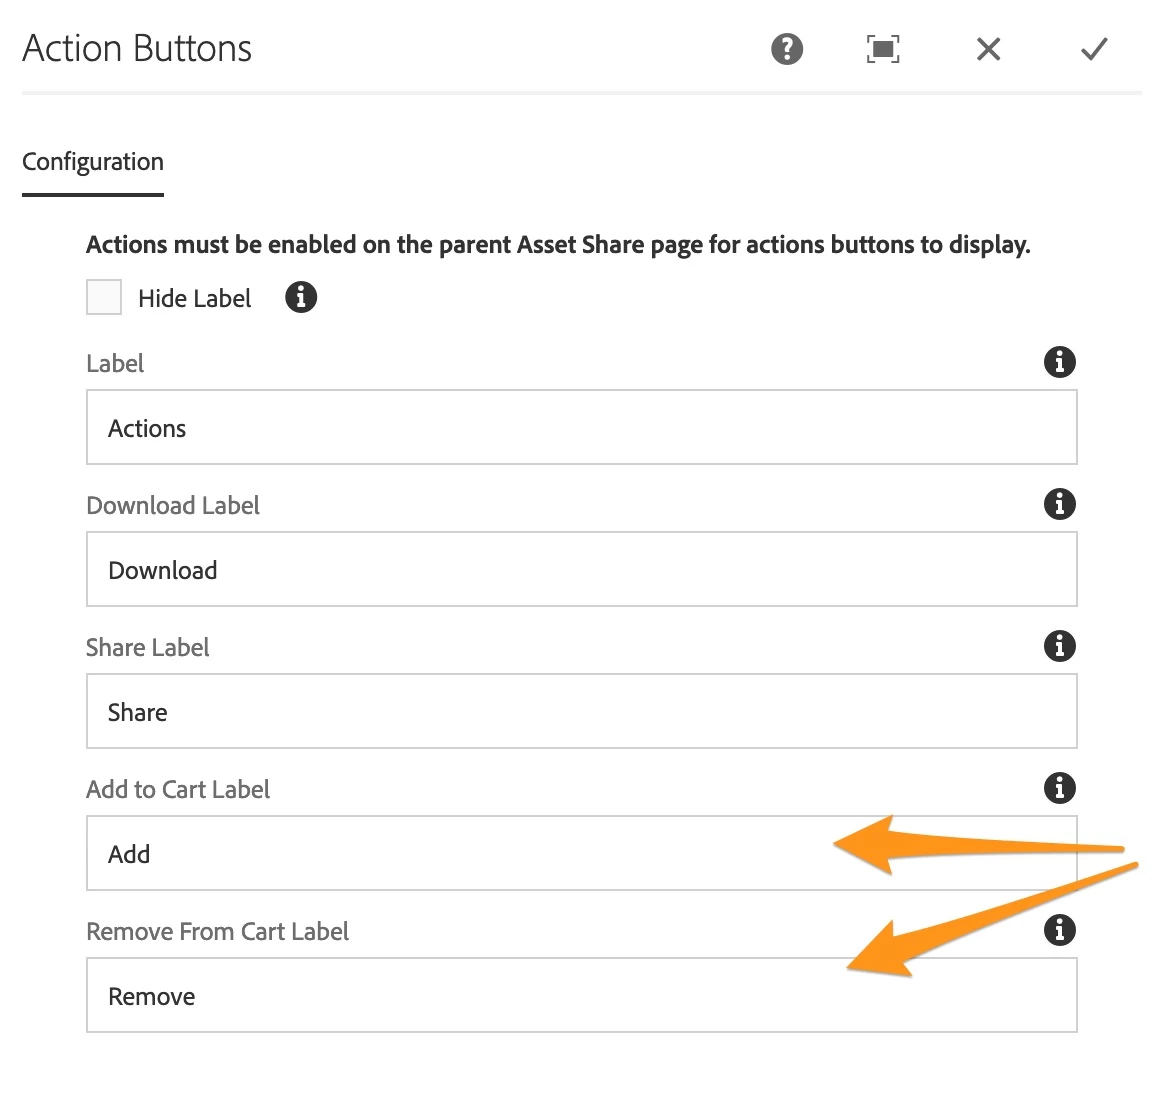Show info tooltip for Remove From Cart Label

(1059, 930)
